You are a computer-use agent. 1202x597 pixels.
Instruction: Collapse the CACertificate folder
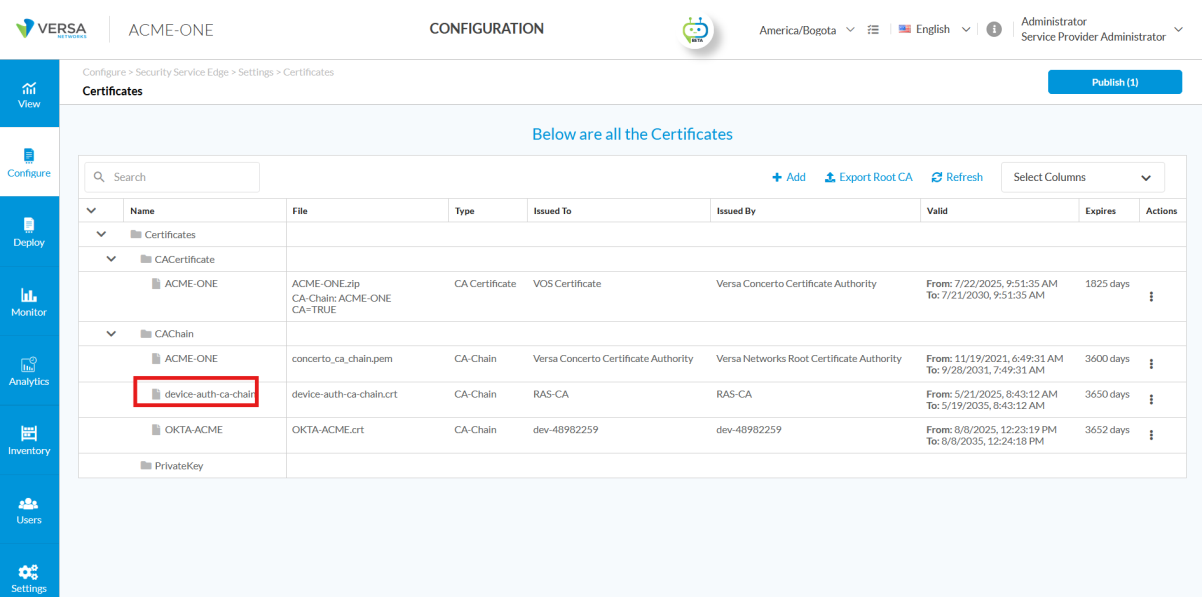tap(112, 259)
